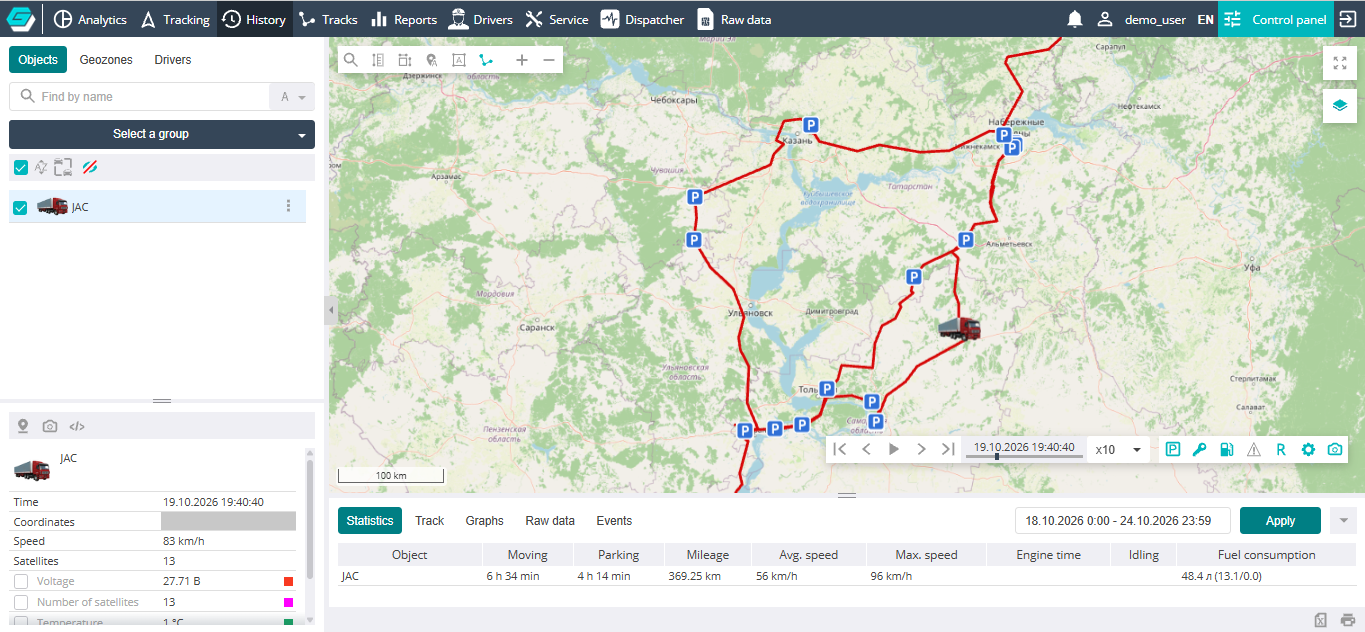Open the playback speed x10 dropdown

1118,450
